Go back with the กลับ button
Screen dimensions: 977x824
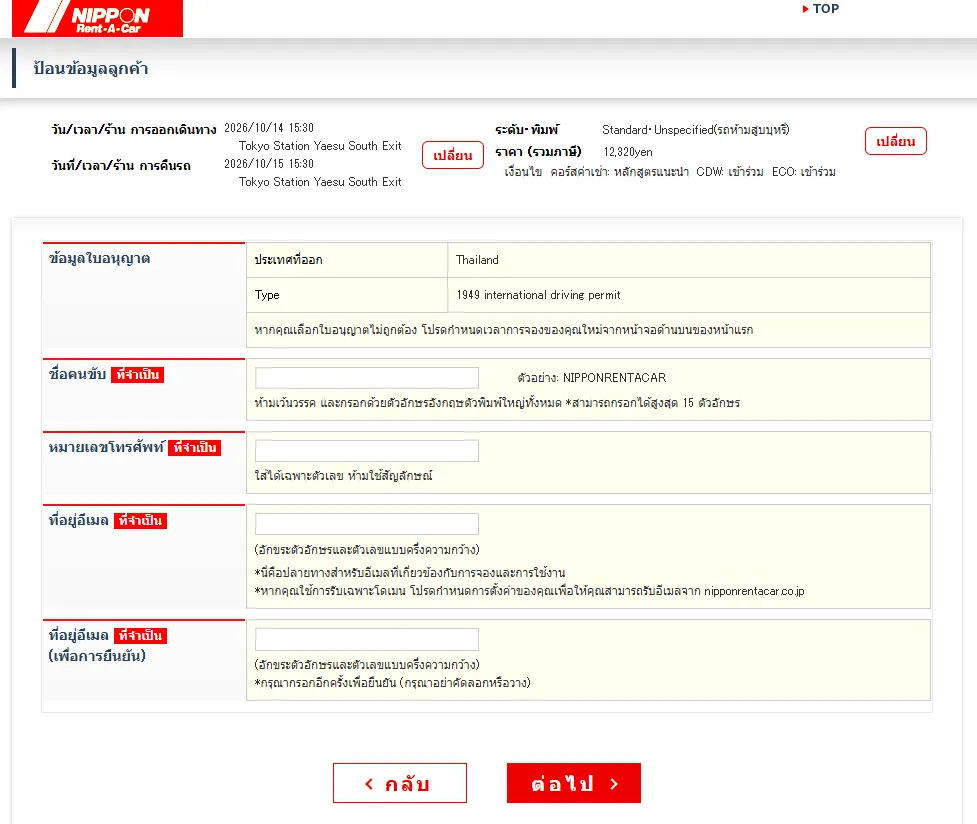click(x=400, y=783)
